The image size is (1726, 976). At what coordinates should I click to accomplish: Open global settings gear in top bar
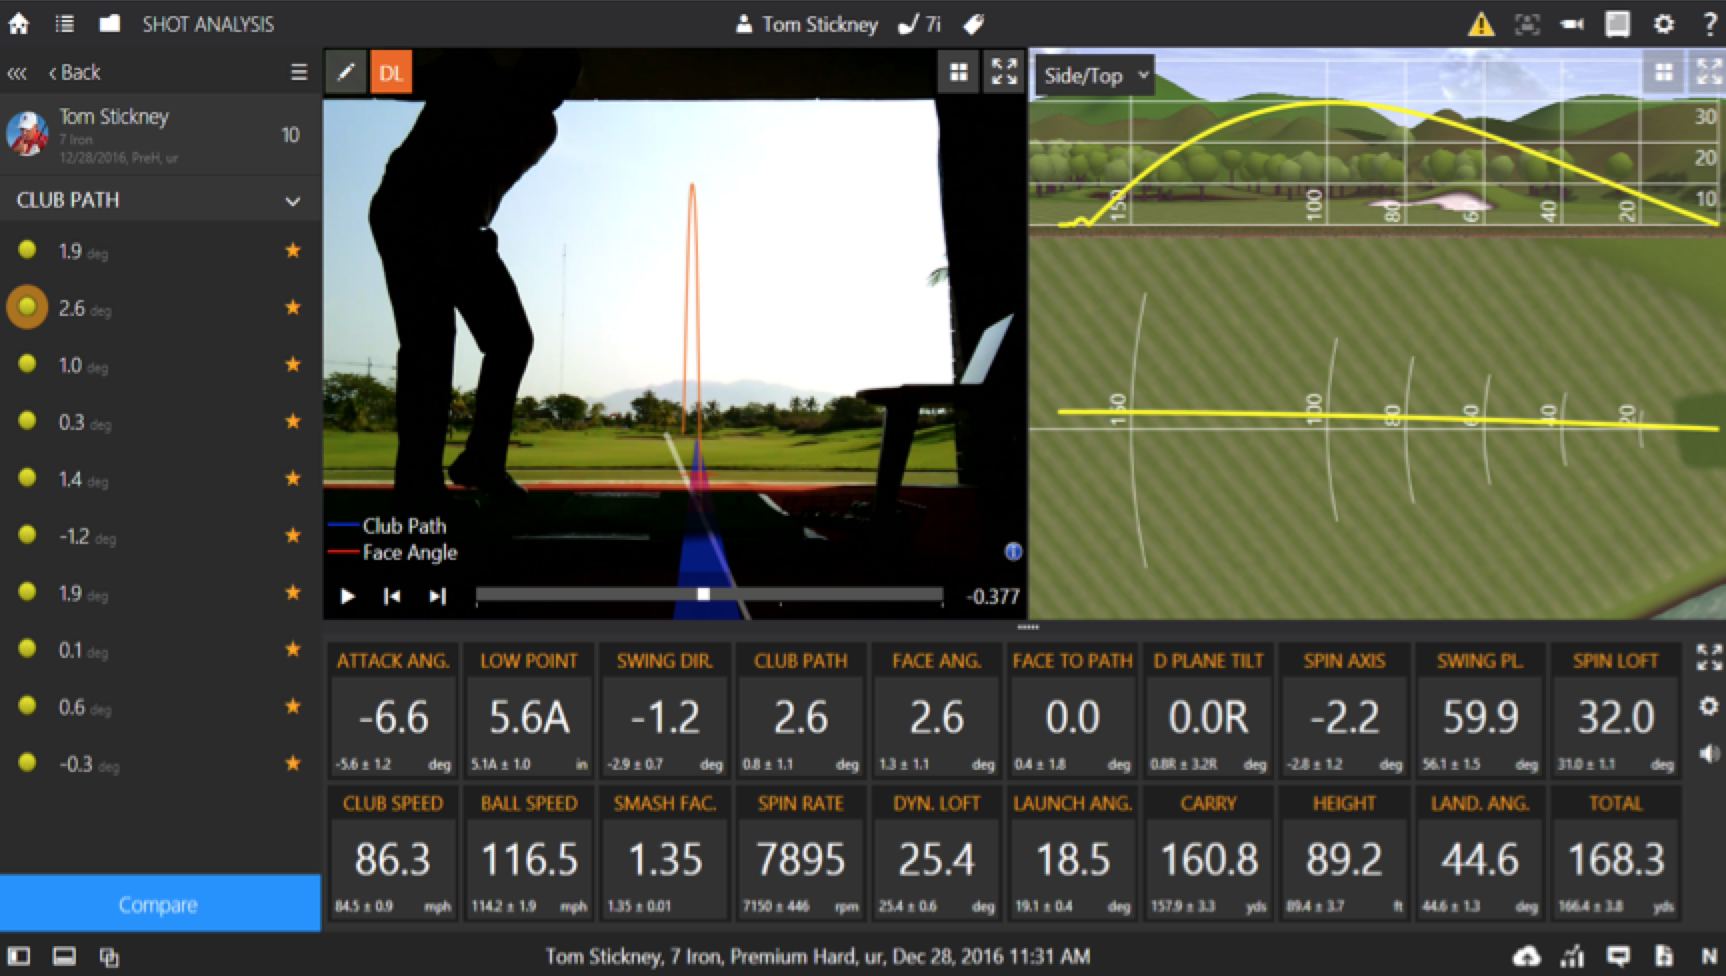[1664, 24]
